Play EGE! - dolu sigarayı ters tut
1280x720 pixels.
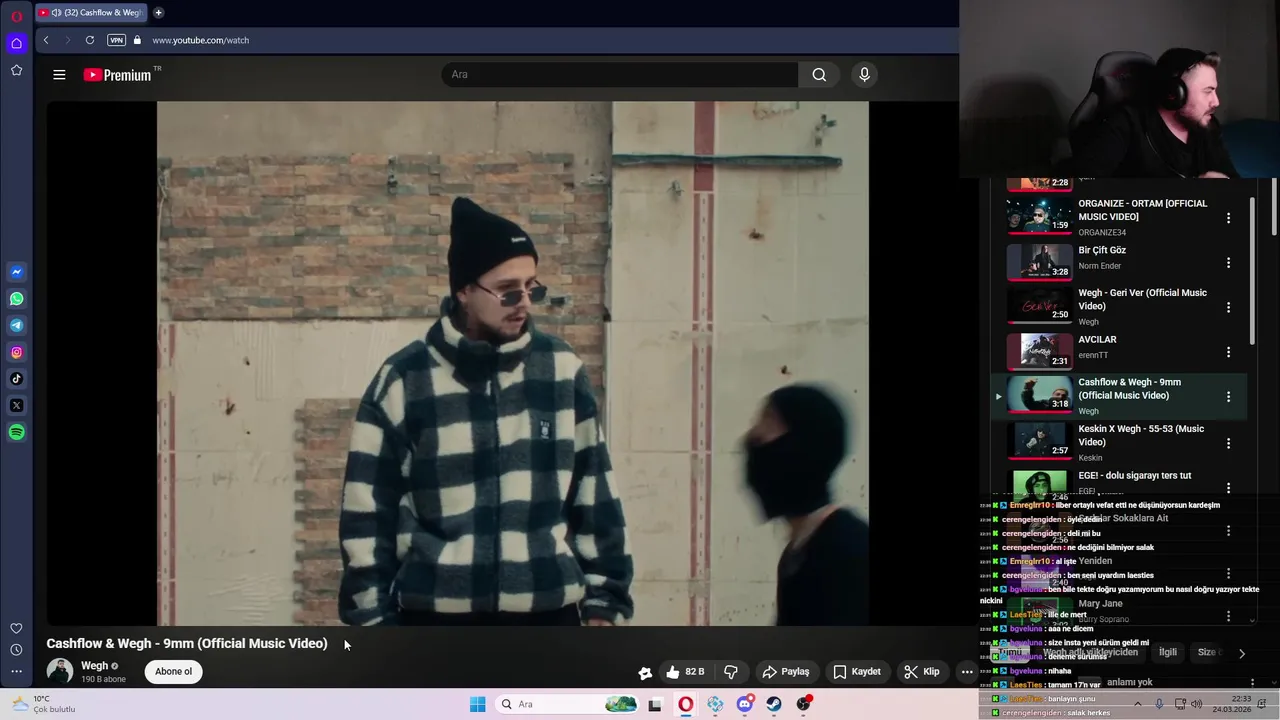(1135, 475)
